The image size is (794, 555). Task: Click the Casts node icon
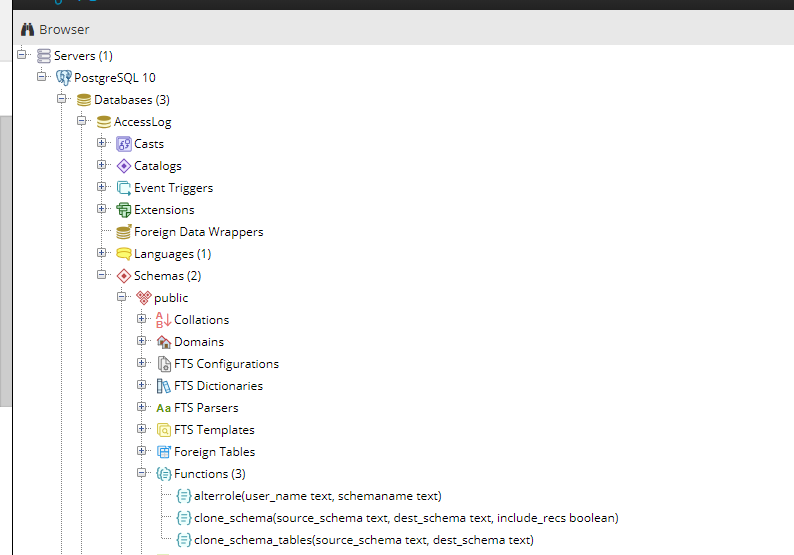coord(124,144)
